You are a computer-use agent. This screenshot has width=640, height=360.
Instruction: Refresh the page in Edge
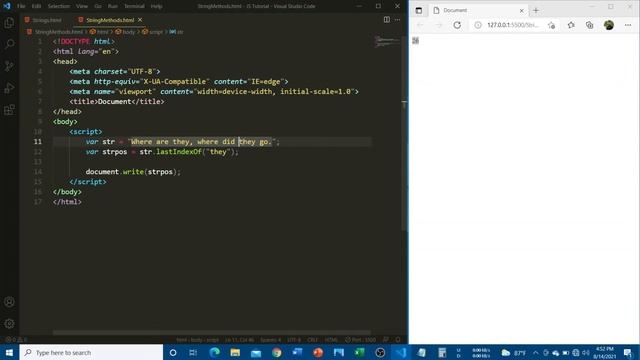[457, 25]
